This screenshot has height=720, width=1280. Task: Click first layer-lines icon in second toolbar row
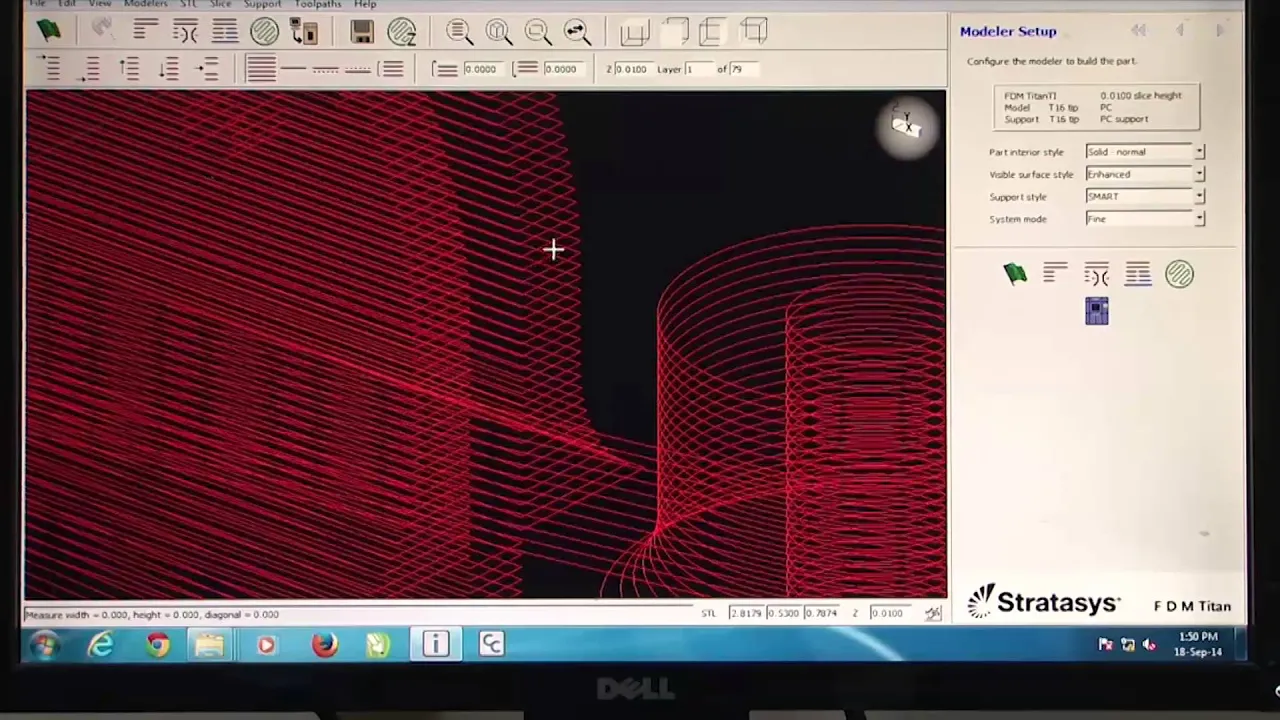click(x=50, y=68)
